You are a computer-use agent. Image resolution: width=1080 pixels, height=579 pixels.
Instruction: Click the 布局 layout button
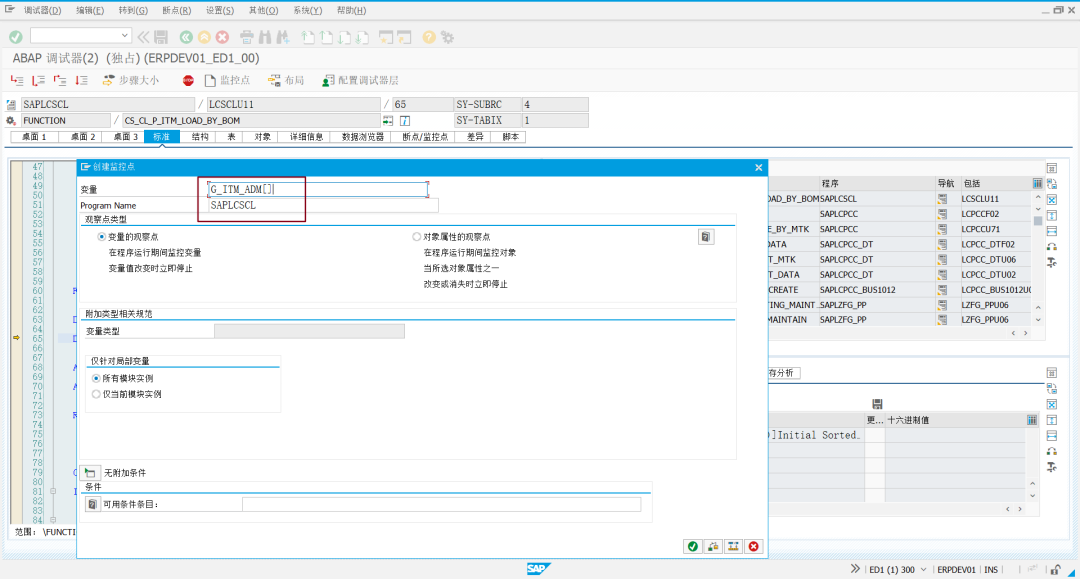tap(286, 81)
